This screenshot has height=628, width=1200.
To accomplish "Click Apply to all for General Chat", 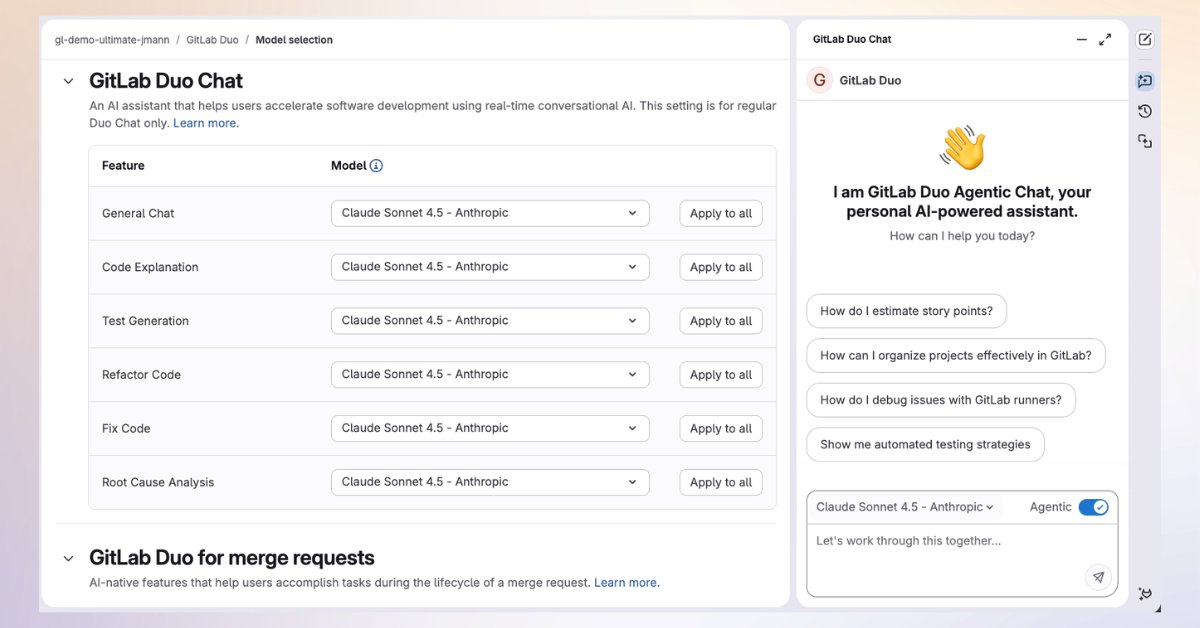I will (x=721, y=213).
